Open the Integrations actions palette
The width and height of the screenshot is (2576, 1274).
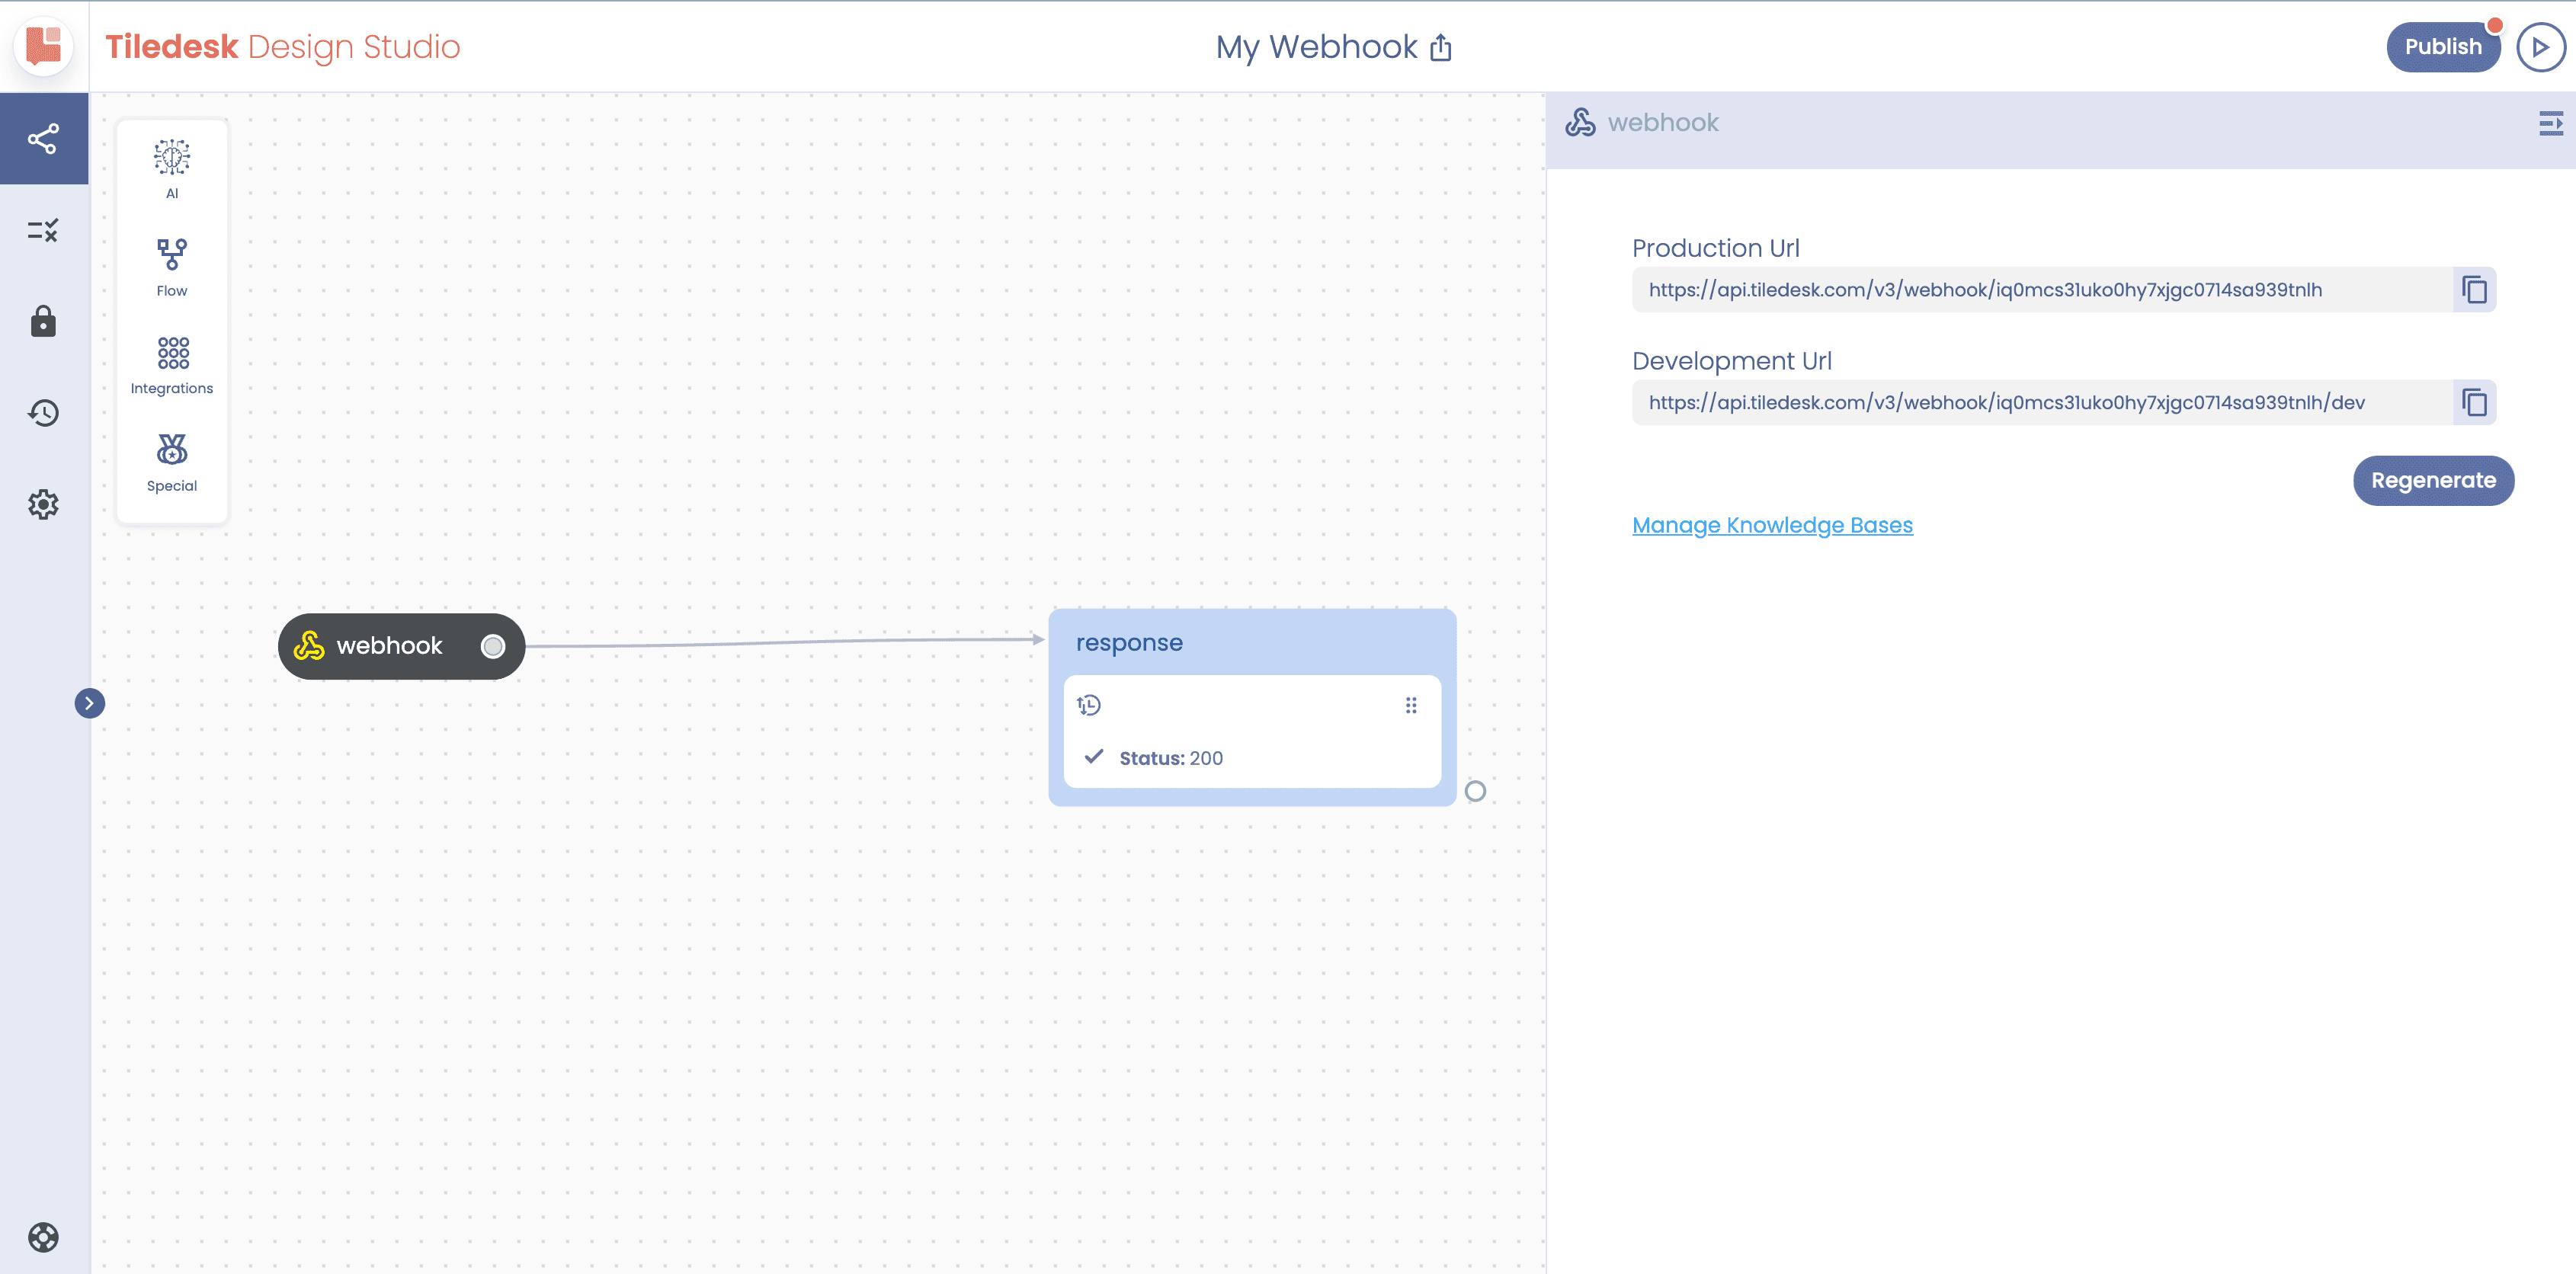tap(172, 365)
